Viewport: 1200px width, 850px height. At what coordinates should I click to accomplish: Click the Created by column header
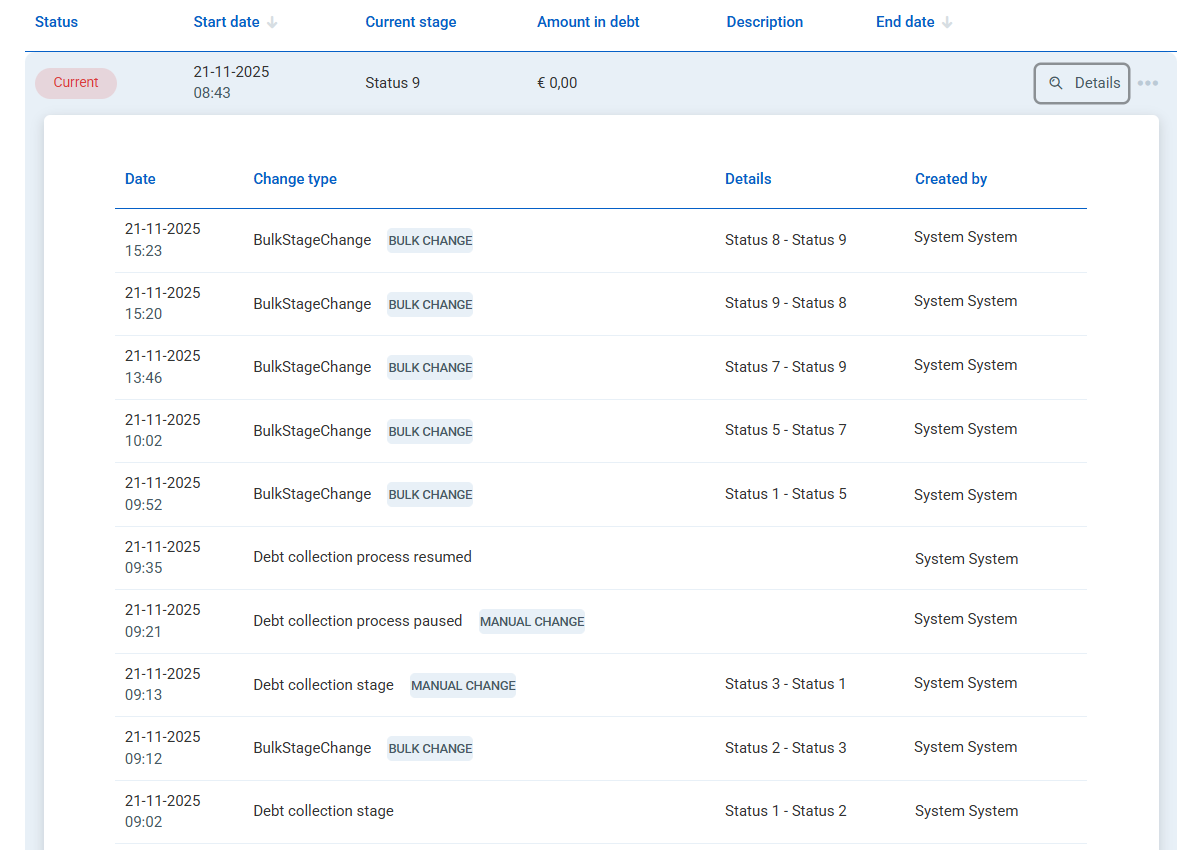coord(950,179)
